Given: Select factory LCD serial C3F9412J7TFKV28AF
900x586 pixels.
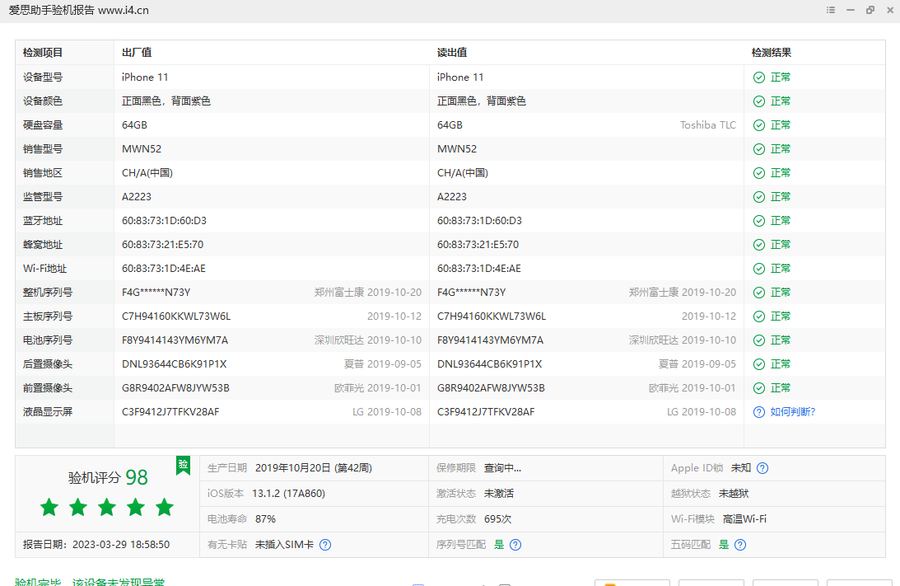Looking at the screenshot, I should click(x=170, y=412).
